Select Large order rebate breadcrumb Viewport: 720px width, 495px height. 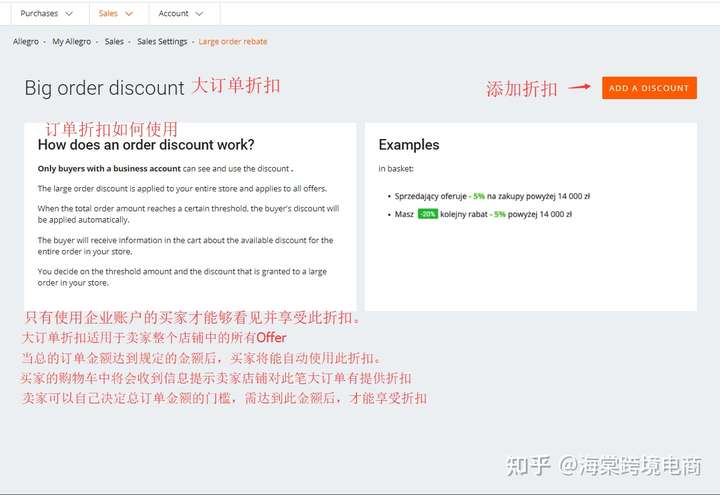coord(233,41)
